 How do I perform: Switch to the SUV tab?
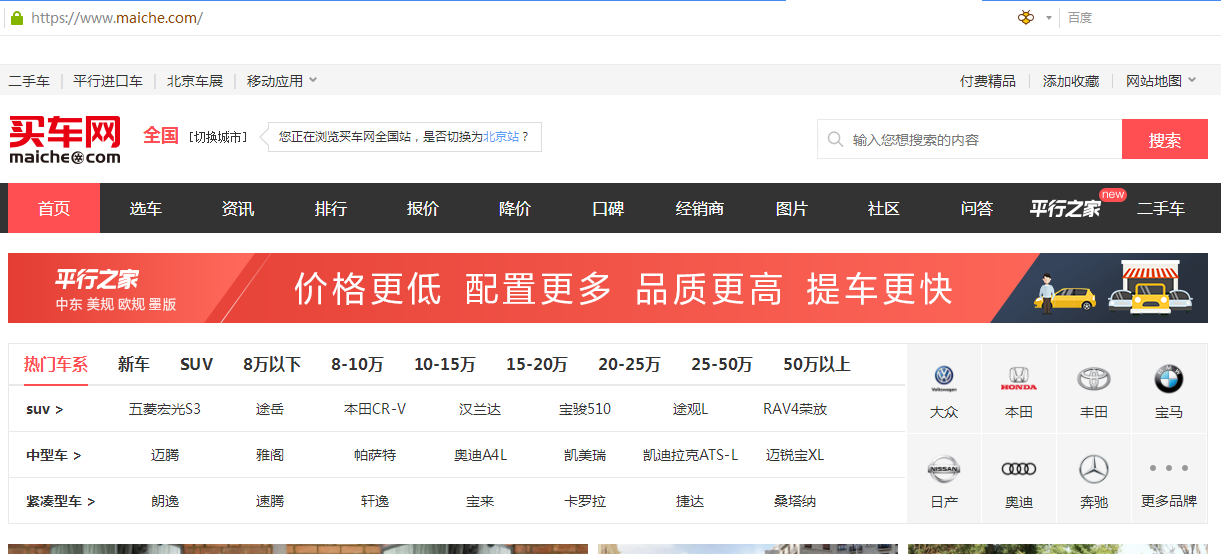(x=197, y=364)
